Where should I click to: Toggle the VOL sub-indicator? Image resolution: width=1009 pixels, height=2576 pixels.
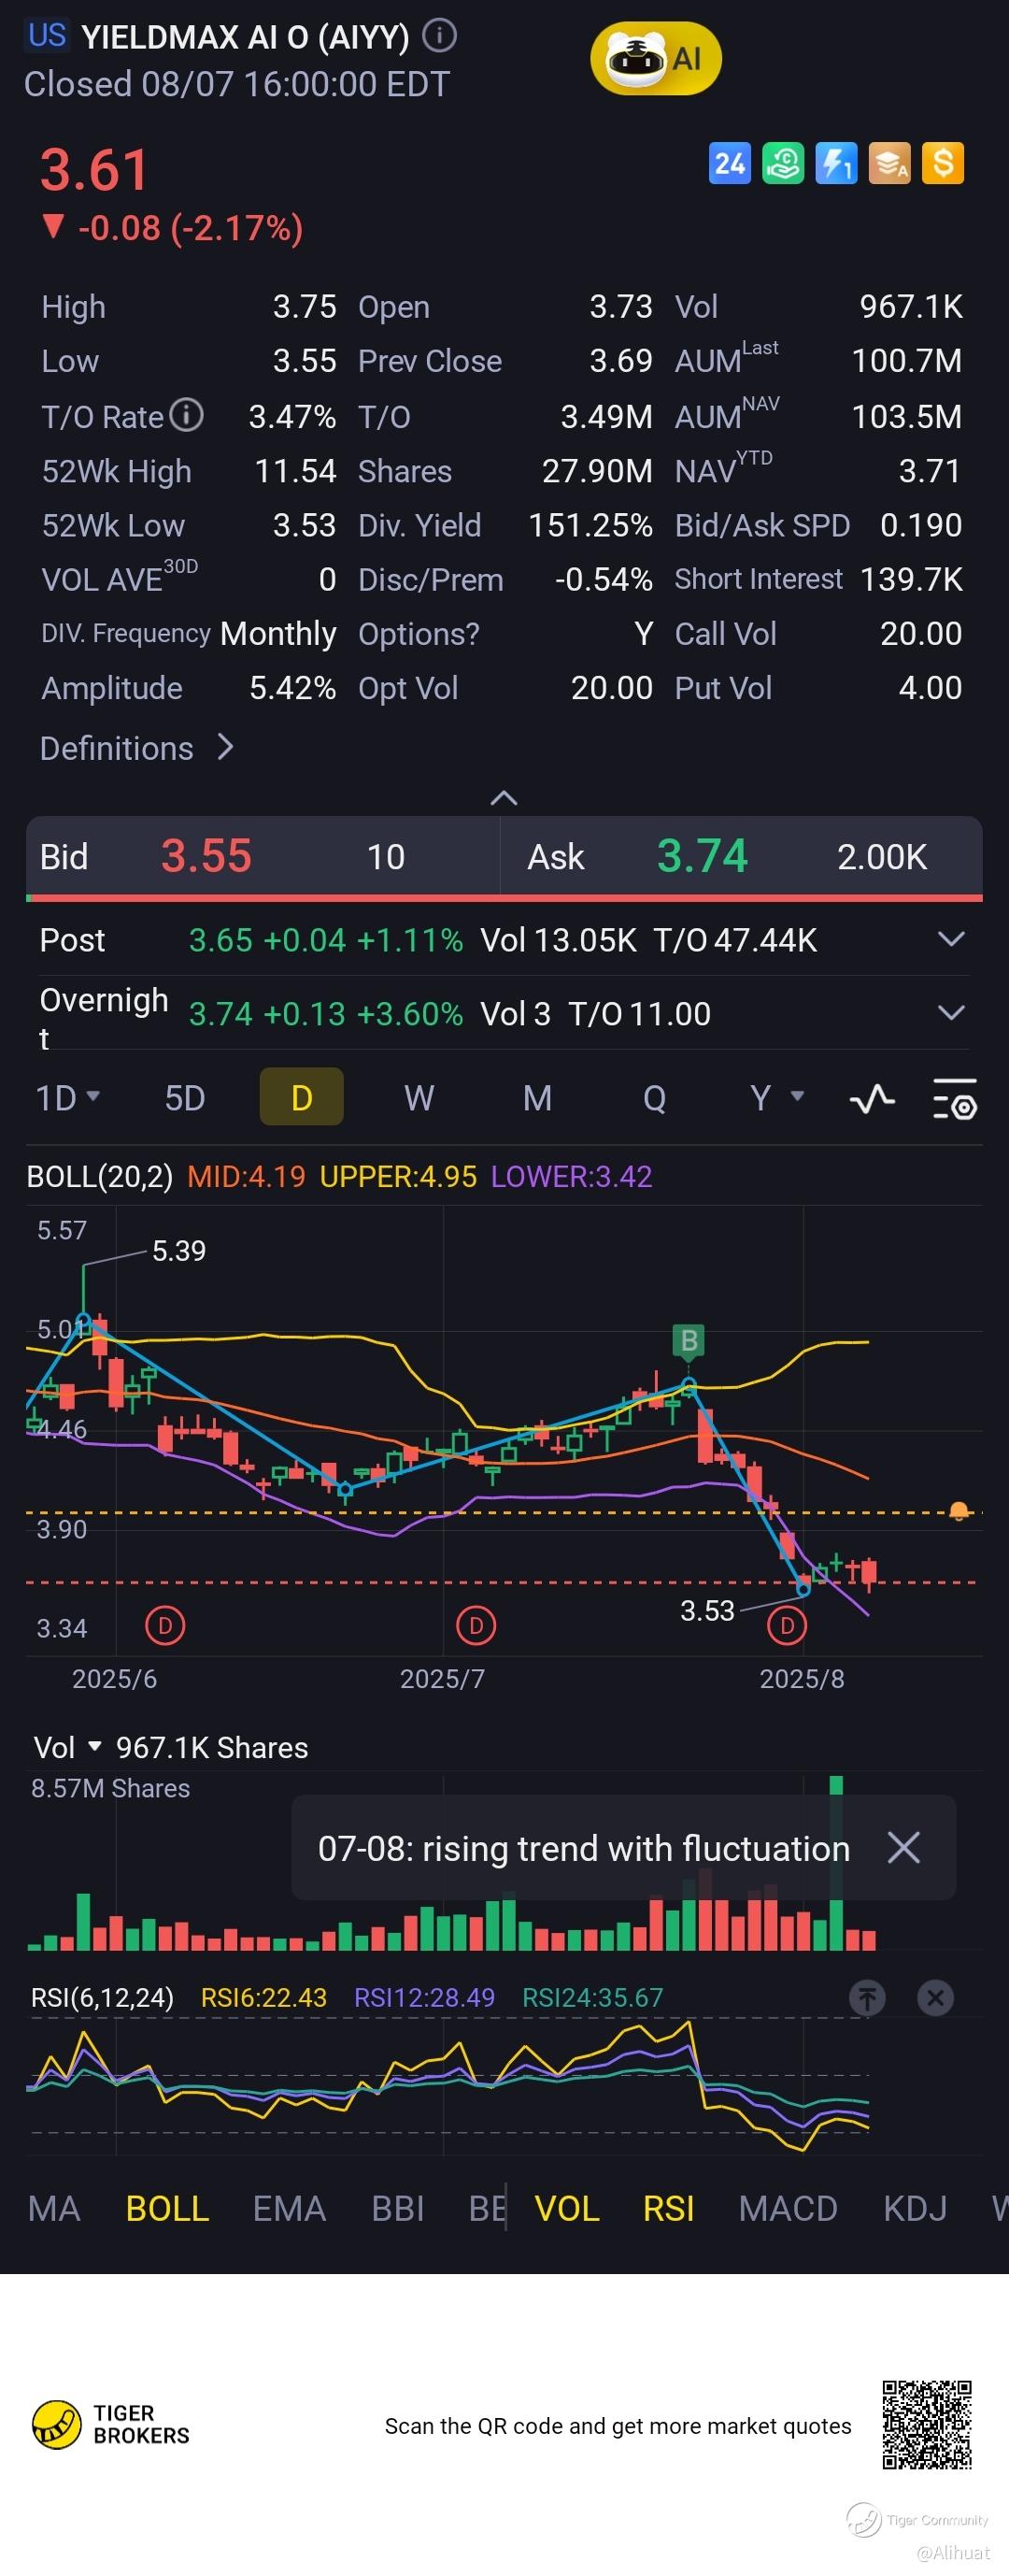[567, 2208]
